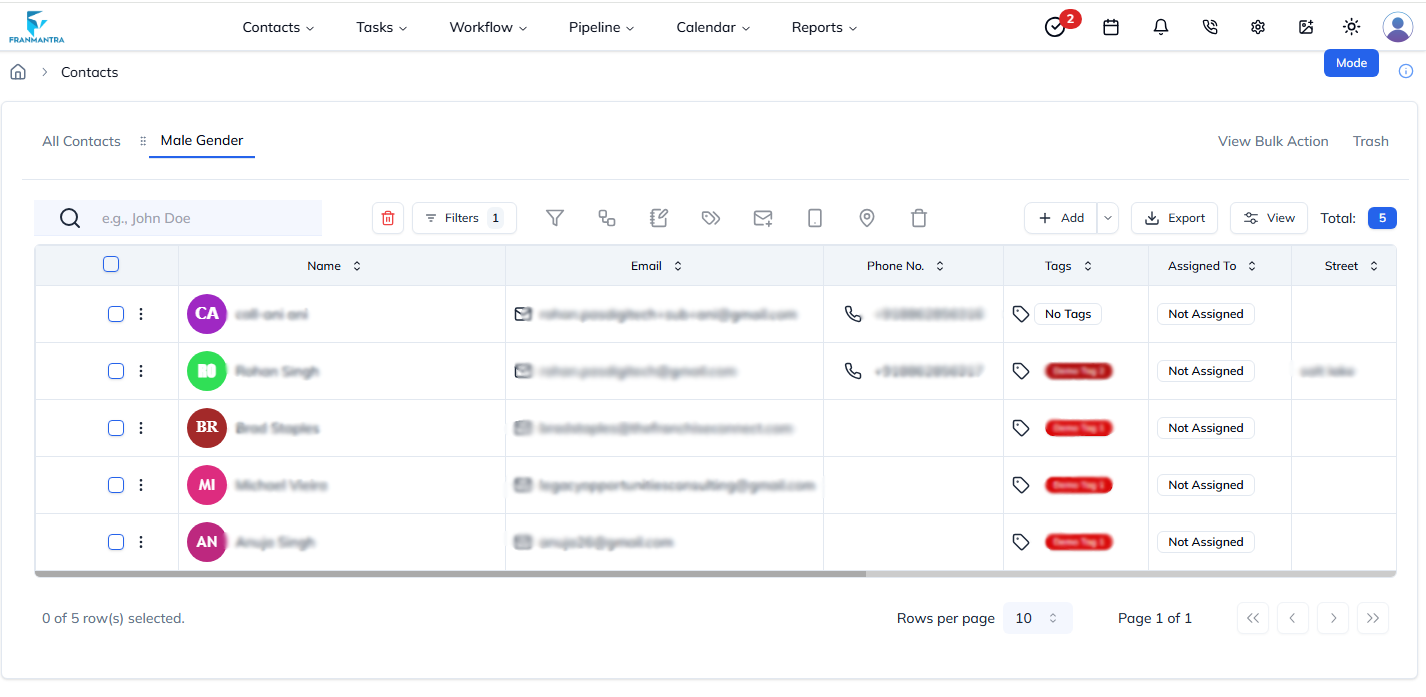Viewport: 1426px width, 697px height.
Task: Open the phone call icon in header
Action: pos(1209,27)
